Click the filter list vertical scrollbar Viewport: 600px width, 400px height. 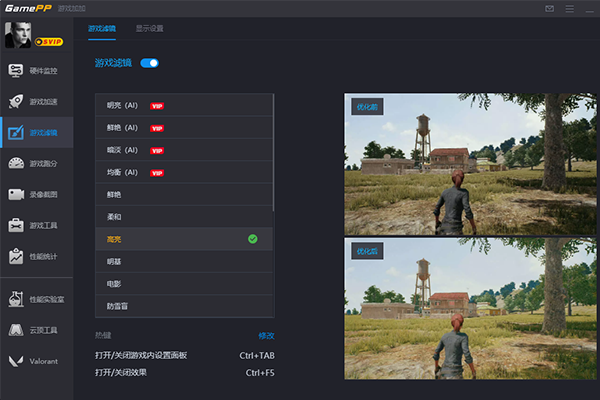click(274, 153)
